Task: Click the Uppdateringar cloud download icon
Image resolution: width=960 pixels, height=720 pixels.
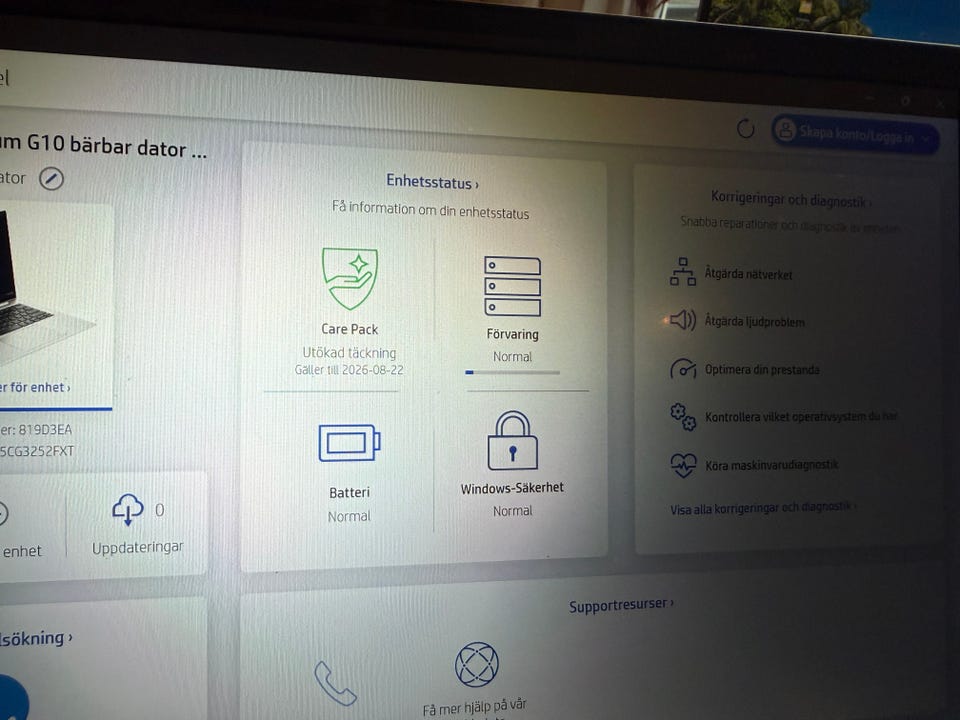Action: click(127, 509)
